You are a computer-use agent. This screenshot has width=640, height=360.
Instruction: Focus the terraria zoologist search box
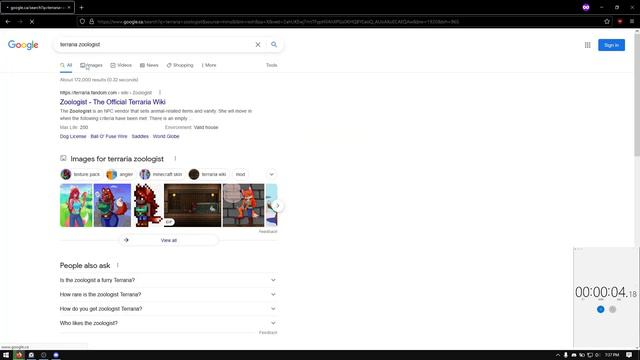155,44
